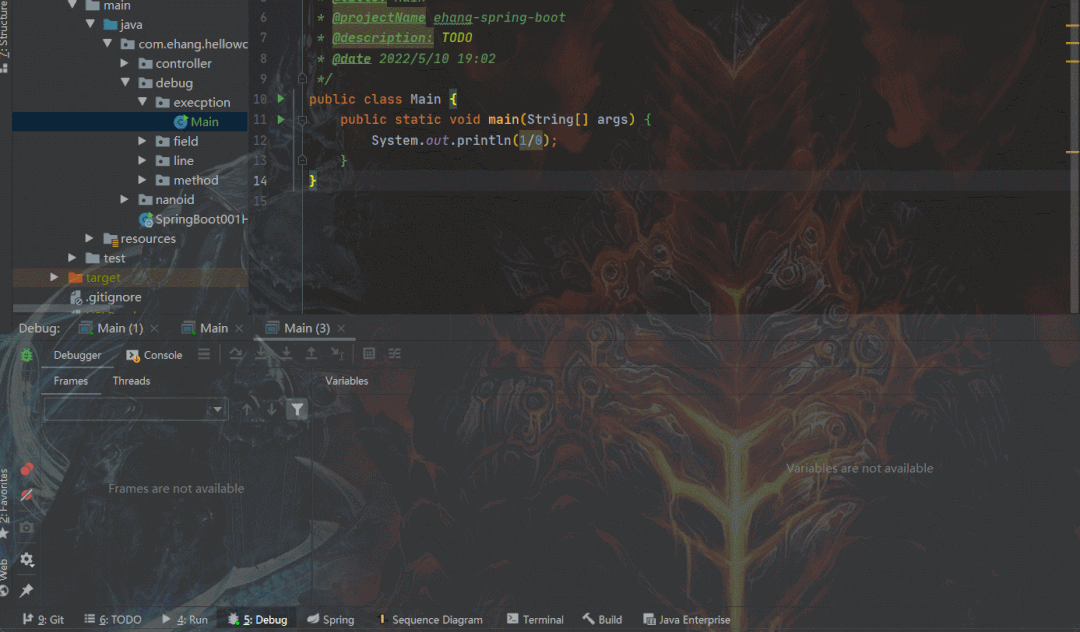Run main method from gutter arrow line 11
This screenshot has height=632, width=1080.
click(281, 119)
